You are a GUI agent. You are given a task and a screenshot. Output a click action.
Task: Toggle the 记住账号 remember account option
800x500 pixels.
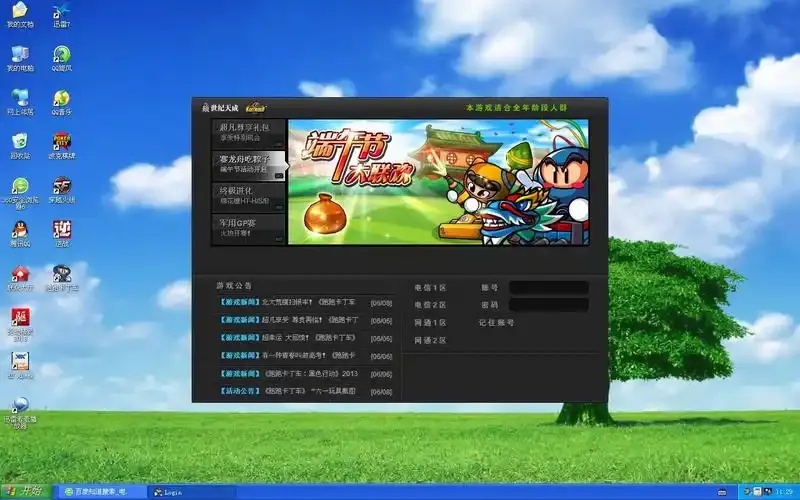[x=496, y=323]
